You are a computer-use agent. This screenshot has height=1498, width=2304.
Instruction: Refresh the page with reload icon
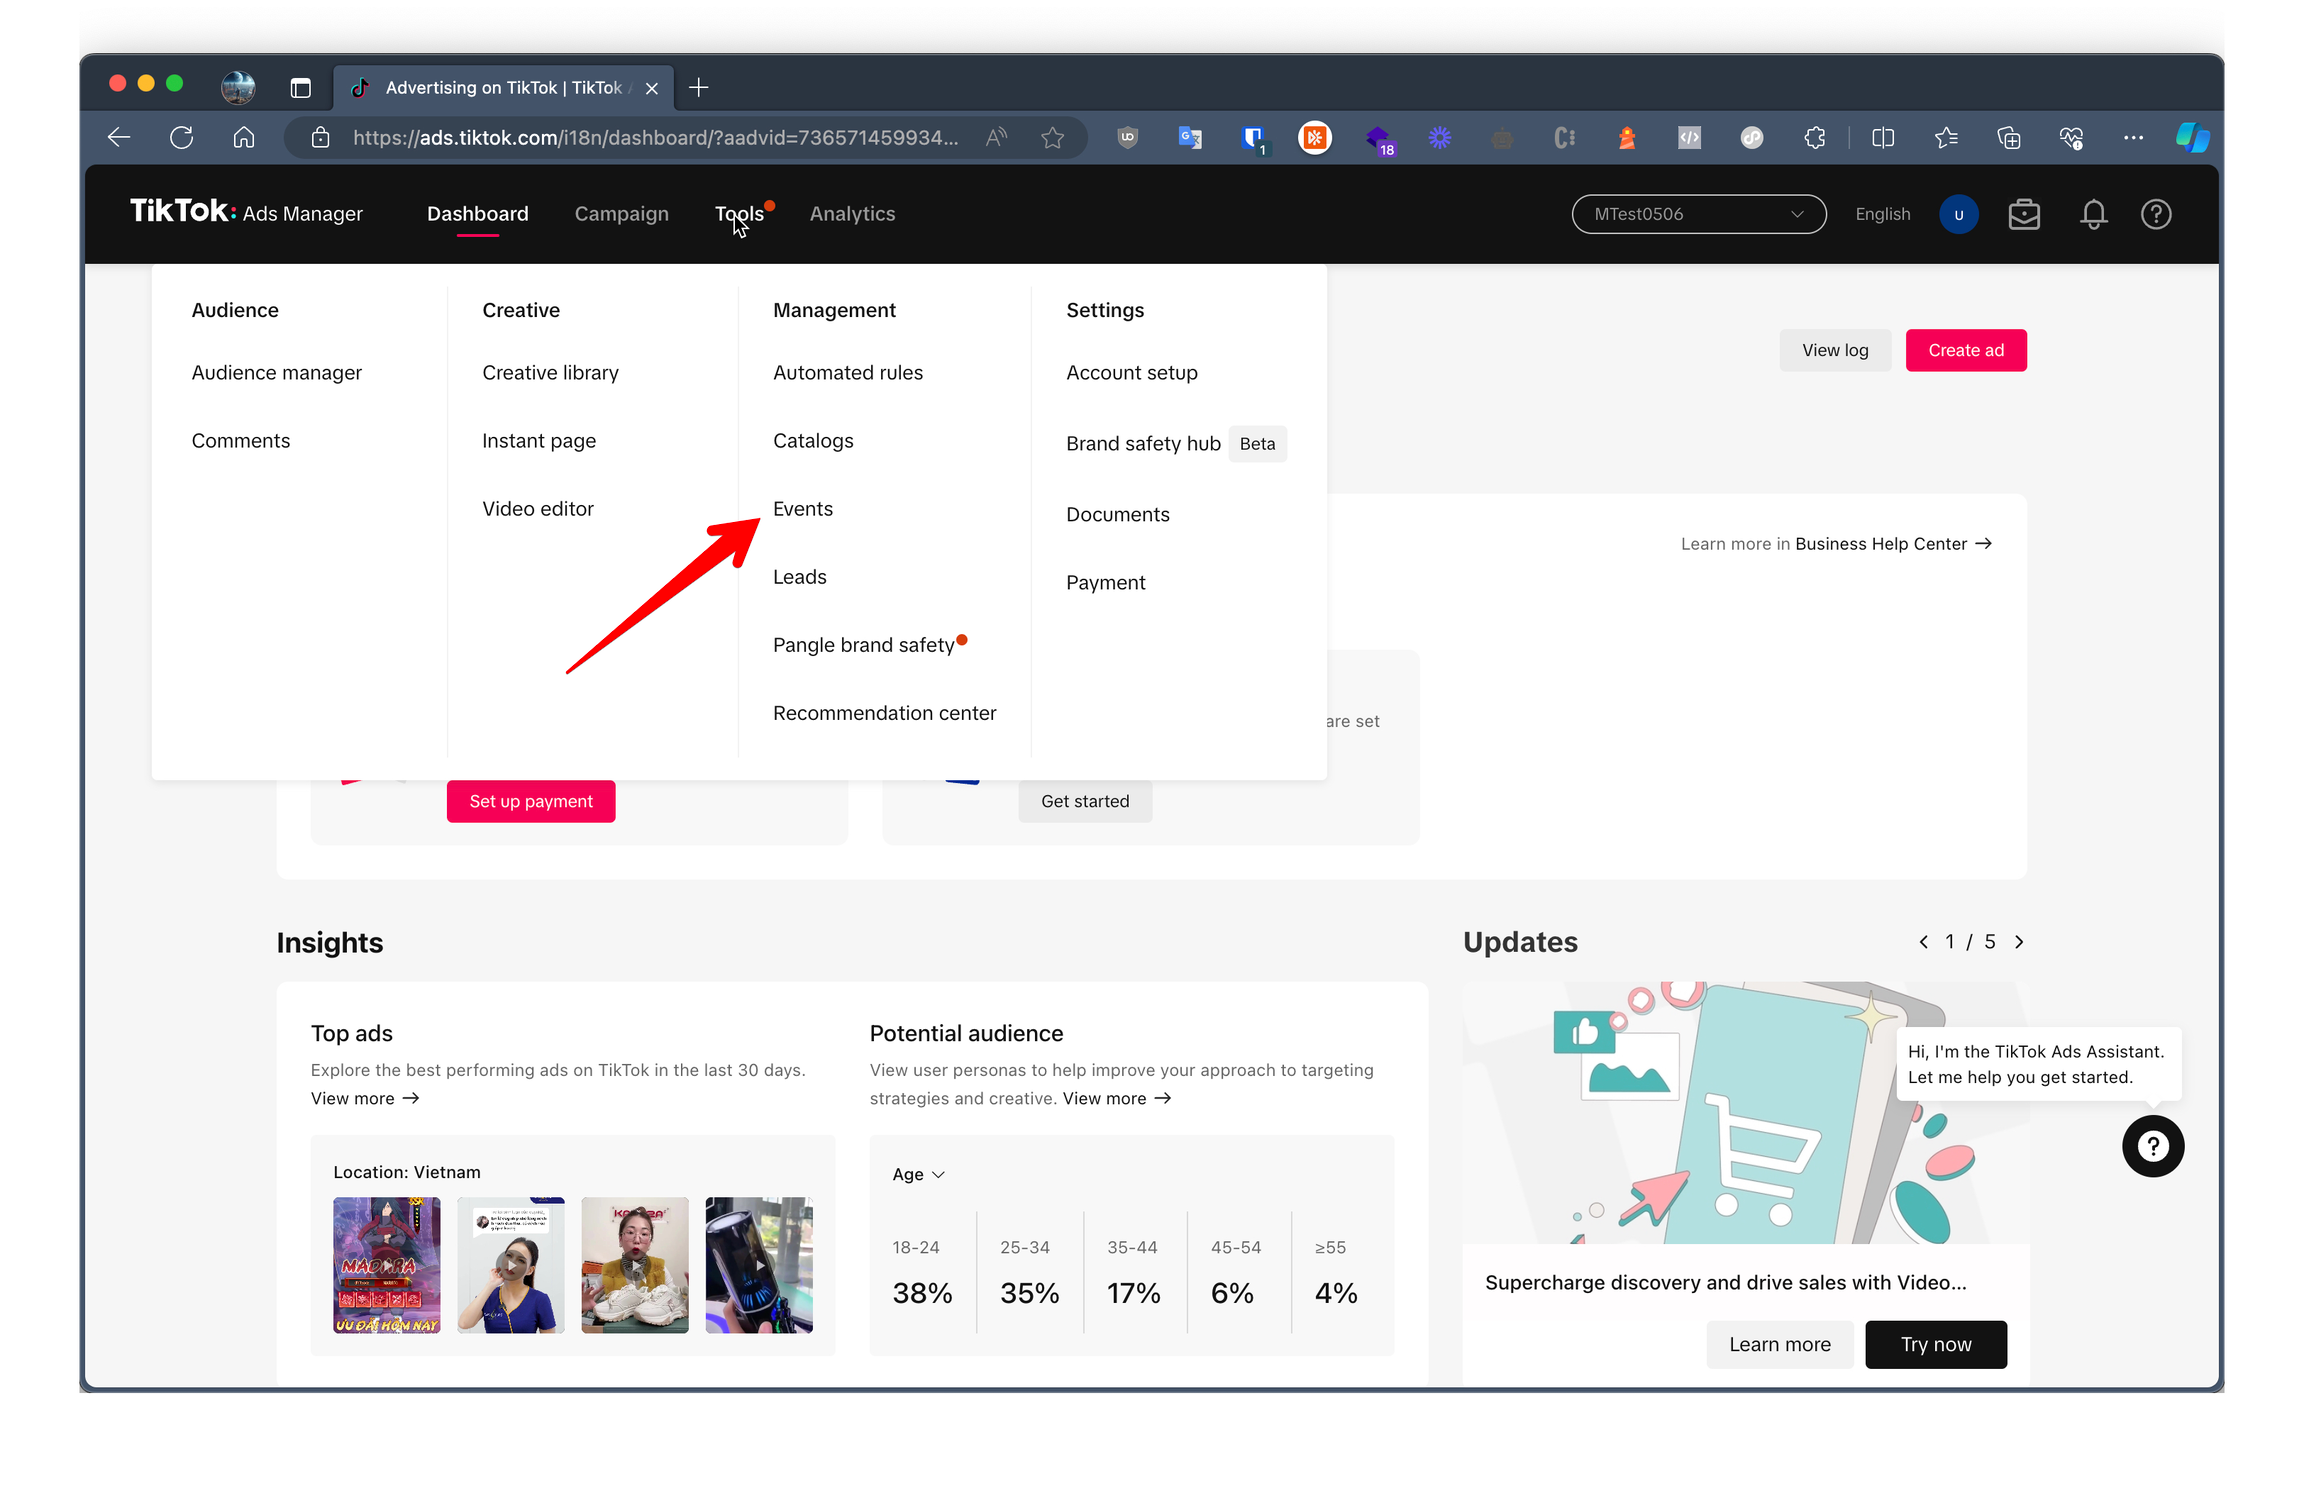(x=181, y=138)
